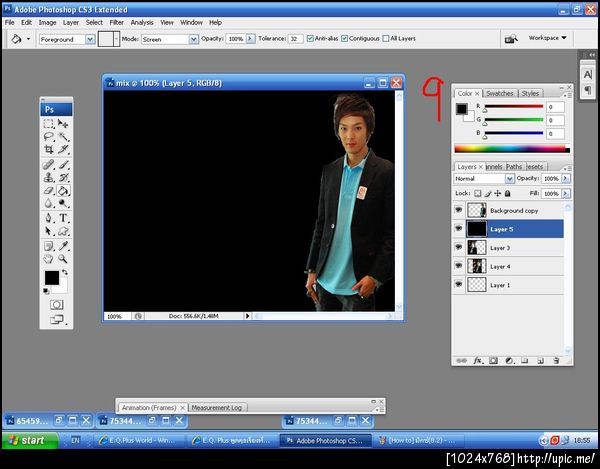Switch to the Styles tab
This screenshot has height=469, width=600.
click(x=530, y=93)
